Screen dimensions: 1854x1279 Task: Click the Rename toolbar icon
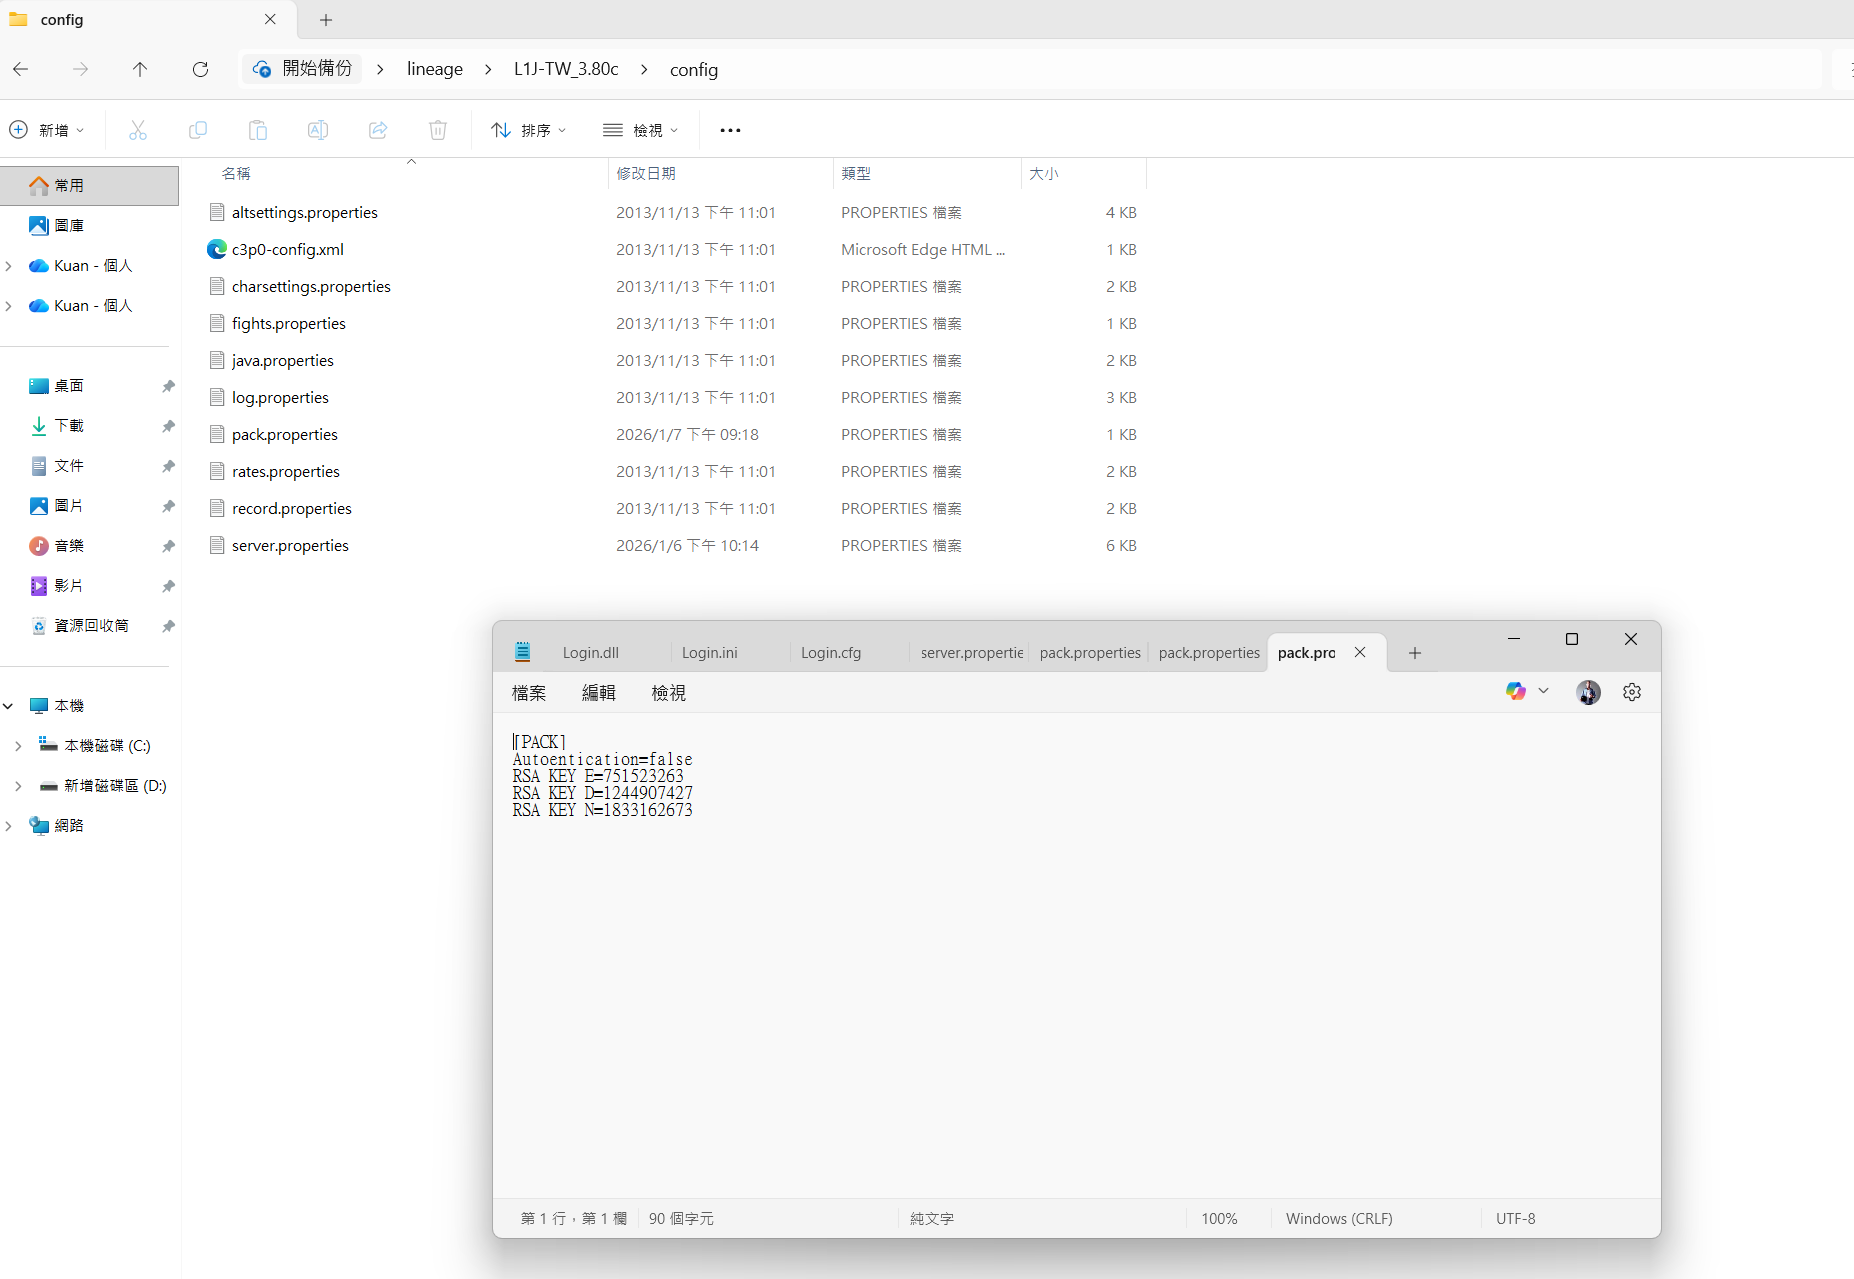tap(318, 130)
